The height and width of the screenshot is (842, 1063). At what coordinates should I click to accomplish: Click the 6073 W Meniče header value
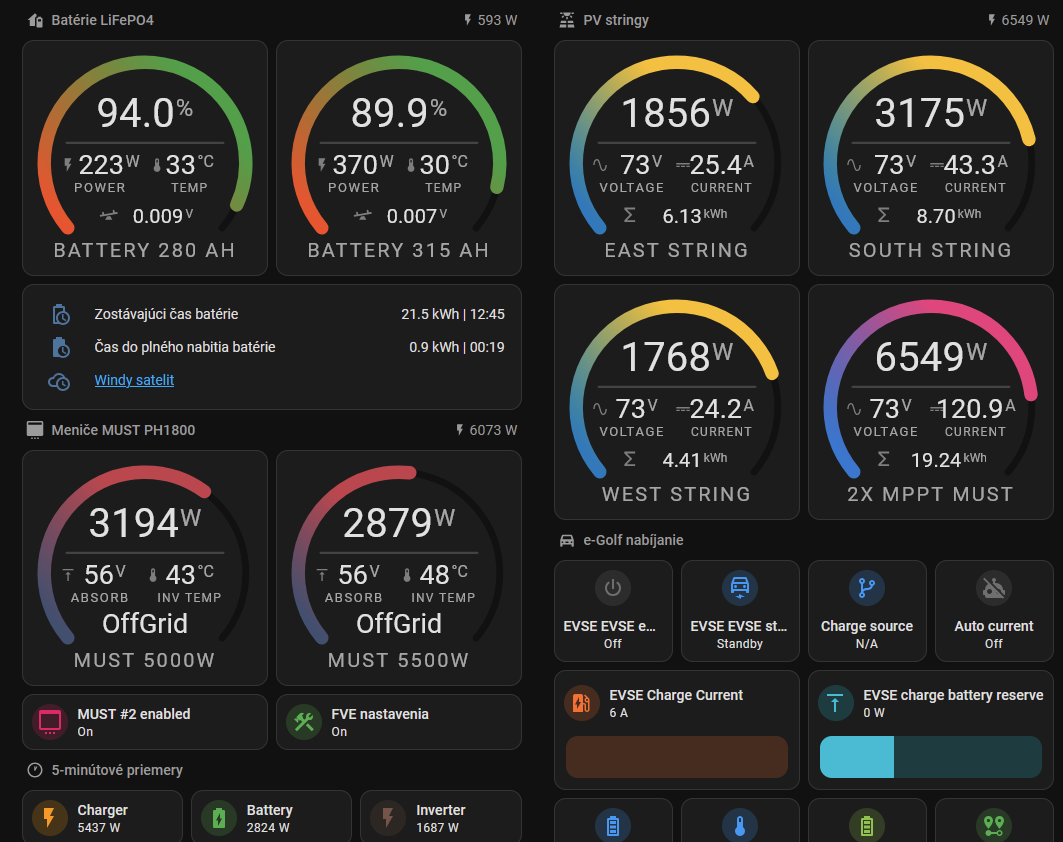click(493, 430)
